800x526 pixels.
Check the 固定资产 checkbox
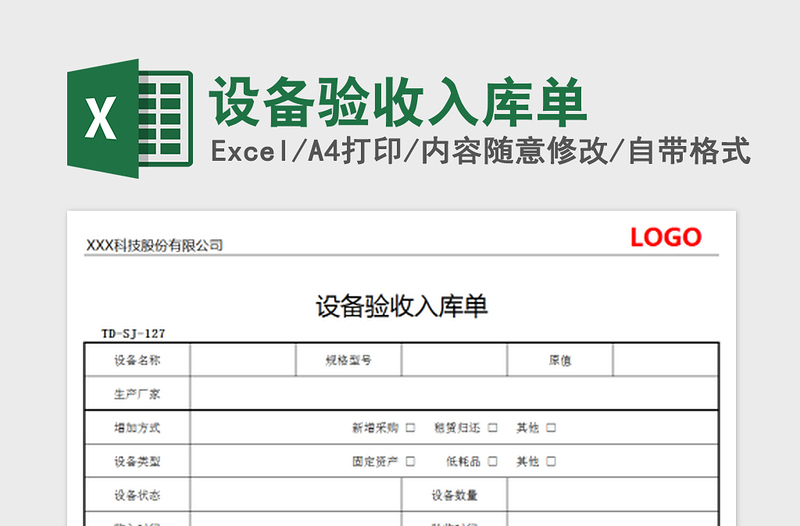(410, 461)
